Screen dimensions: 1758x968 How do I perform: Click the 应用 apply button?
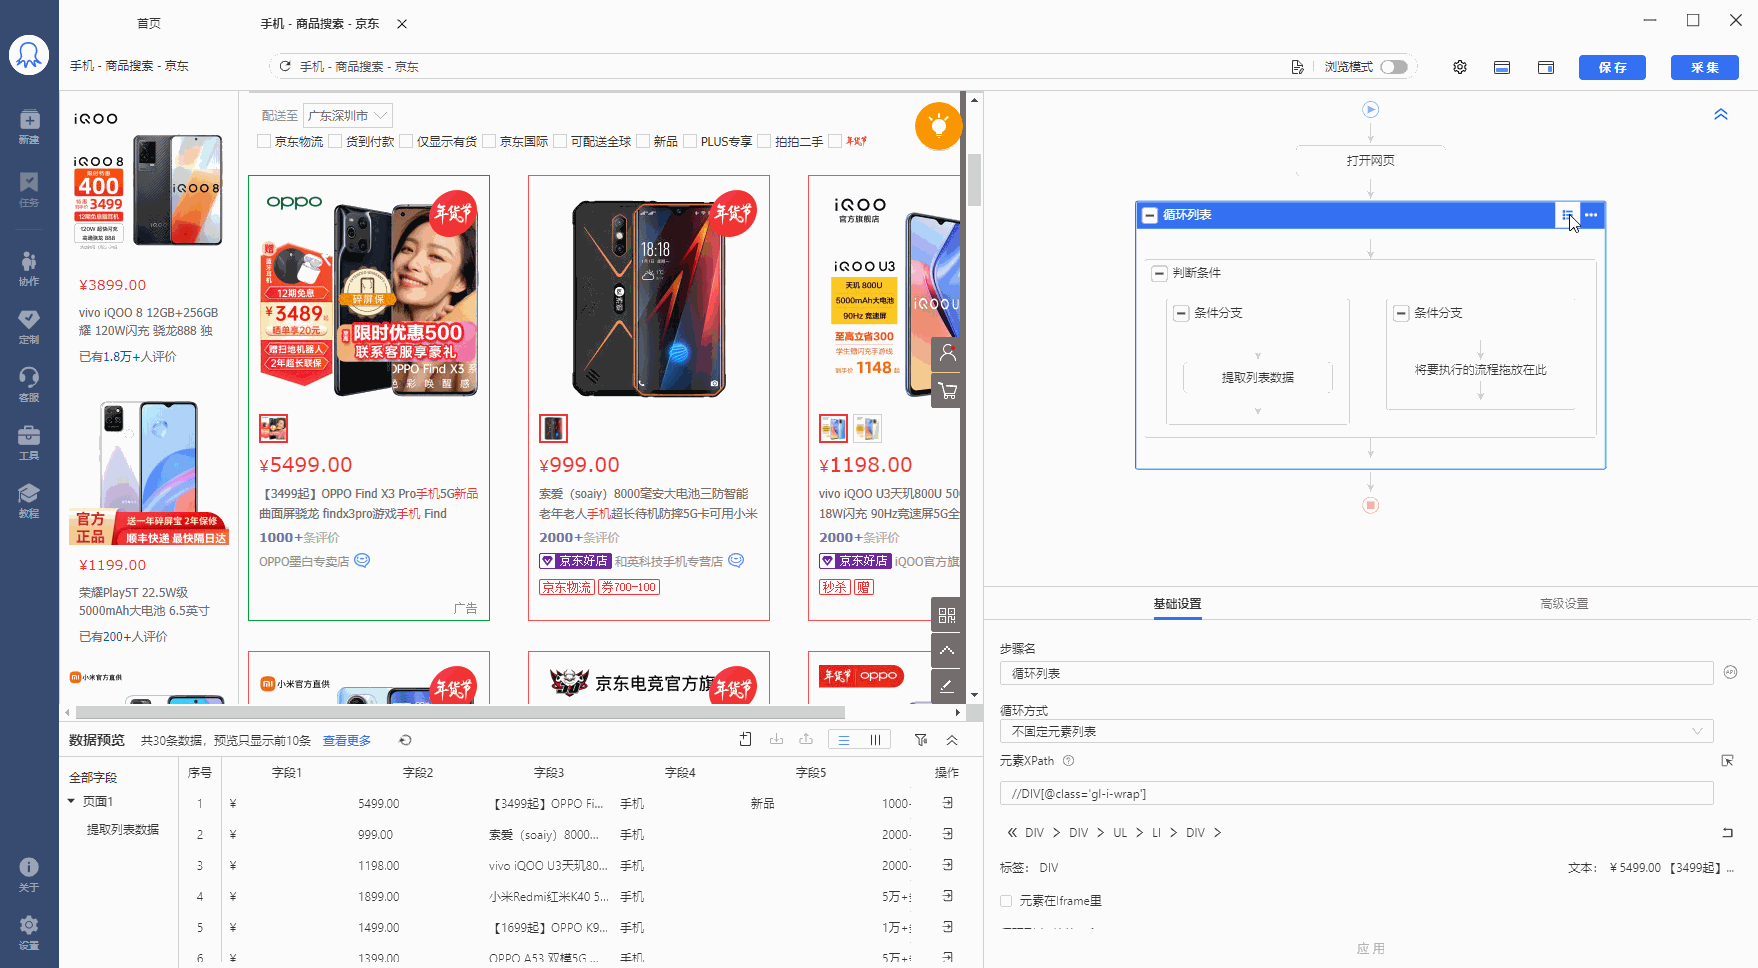pos(1371,948)
